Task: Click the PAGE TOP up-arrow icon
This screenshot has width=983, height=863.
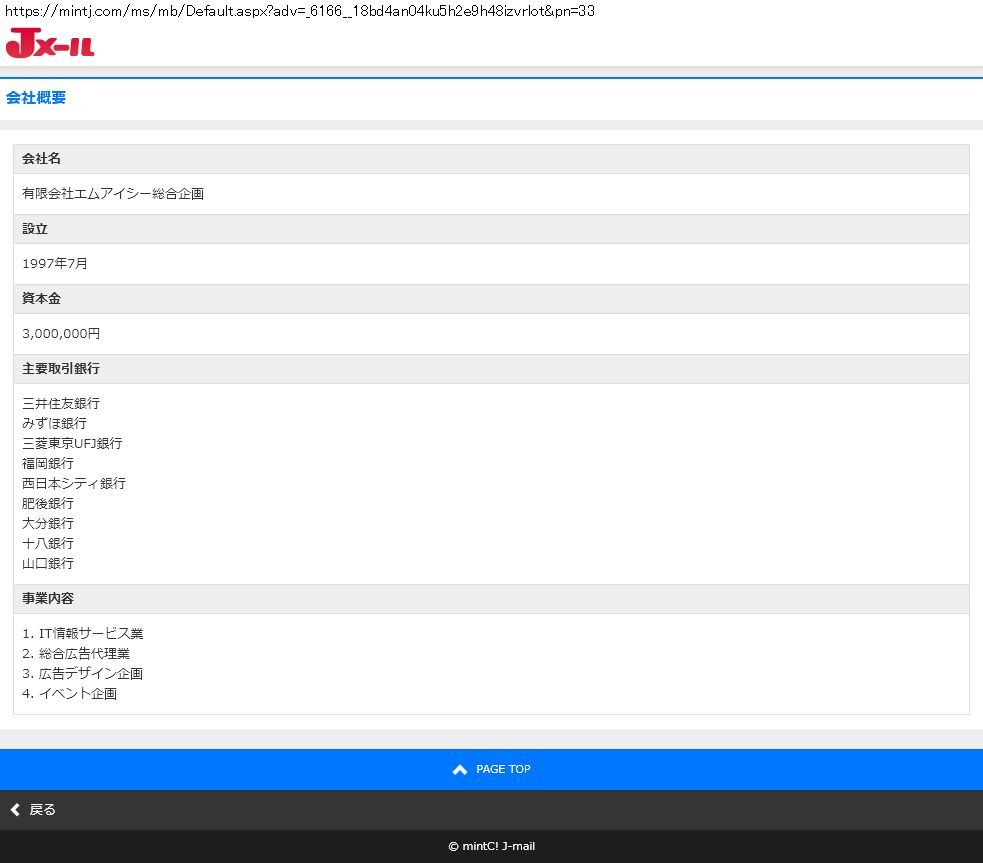Action: pos(460,769)
